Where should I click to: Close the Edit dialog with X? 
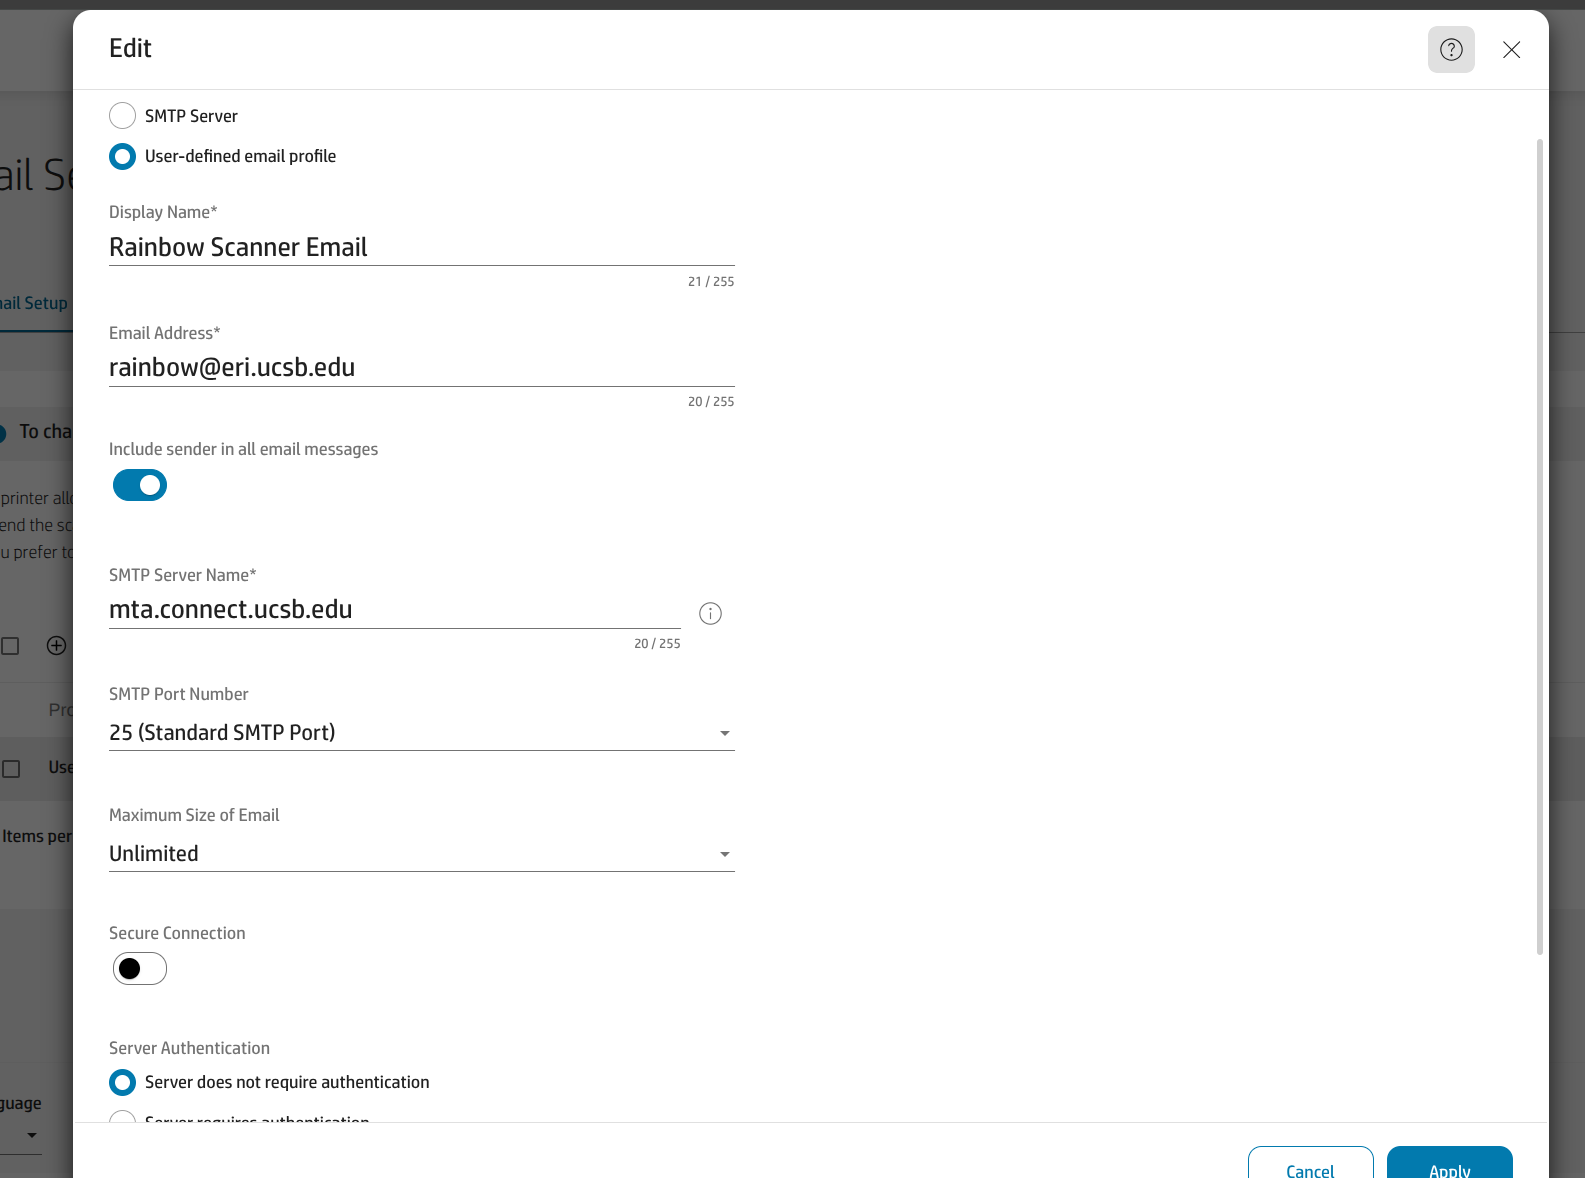click(1511, 50)
